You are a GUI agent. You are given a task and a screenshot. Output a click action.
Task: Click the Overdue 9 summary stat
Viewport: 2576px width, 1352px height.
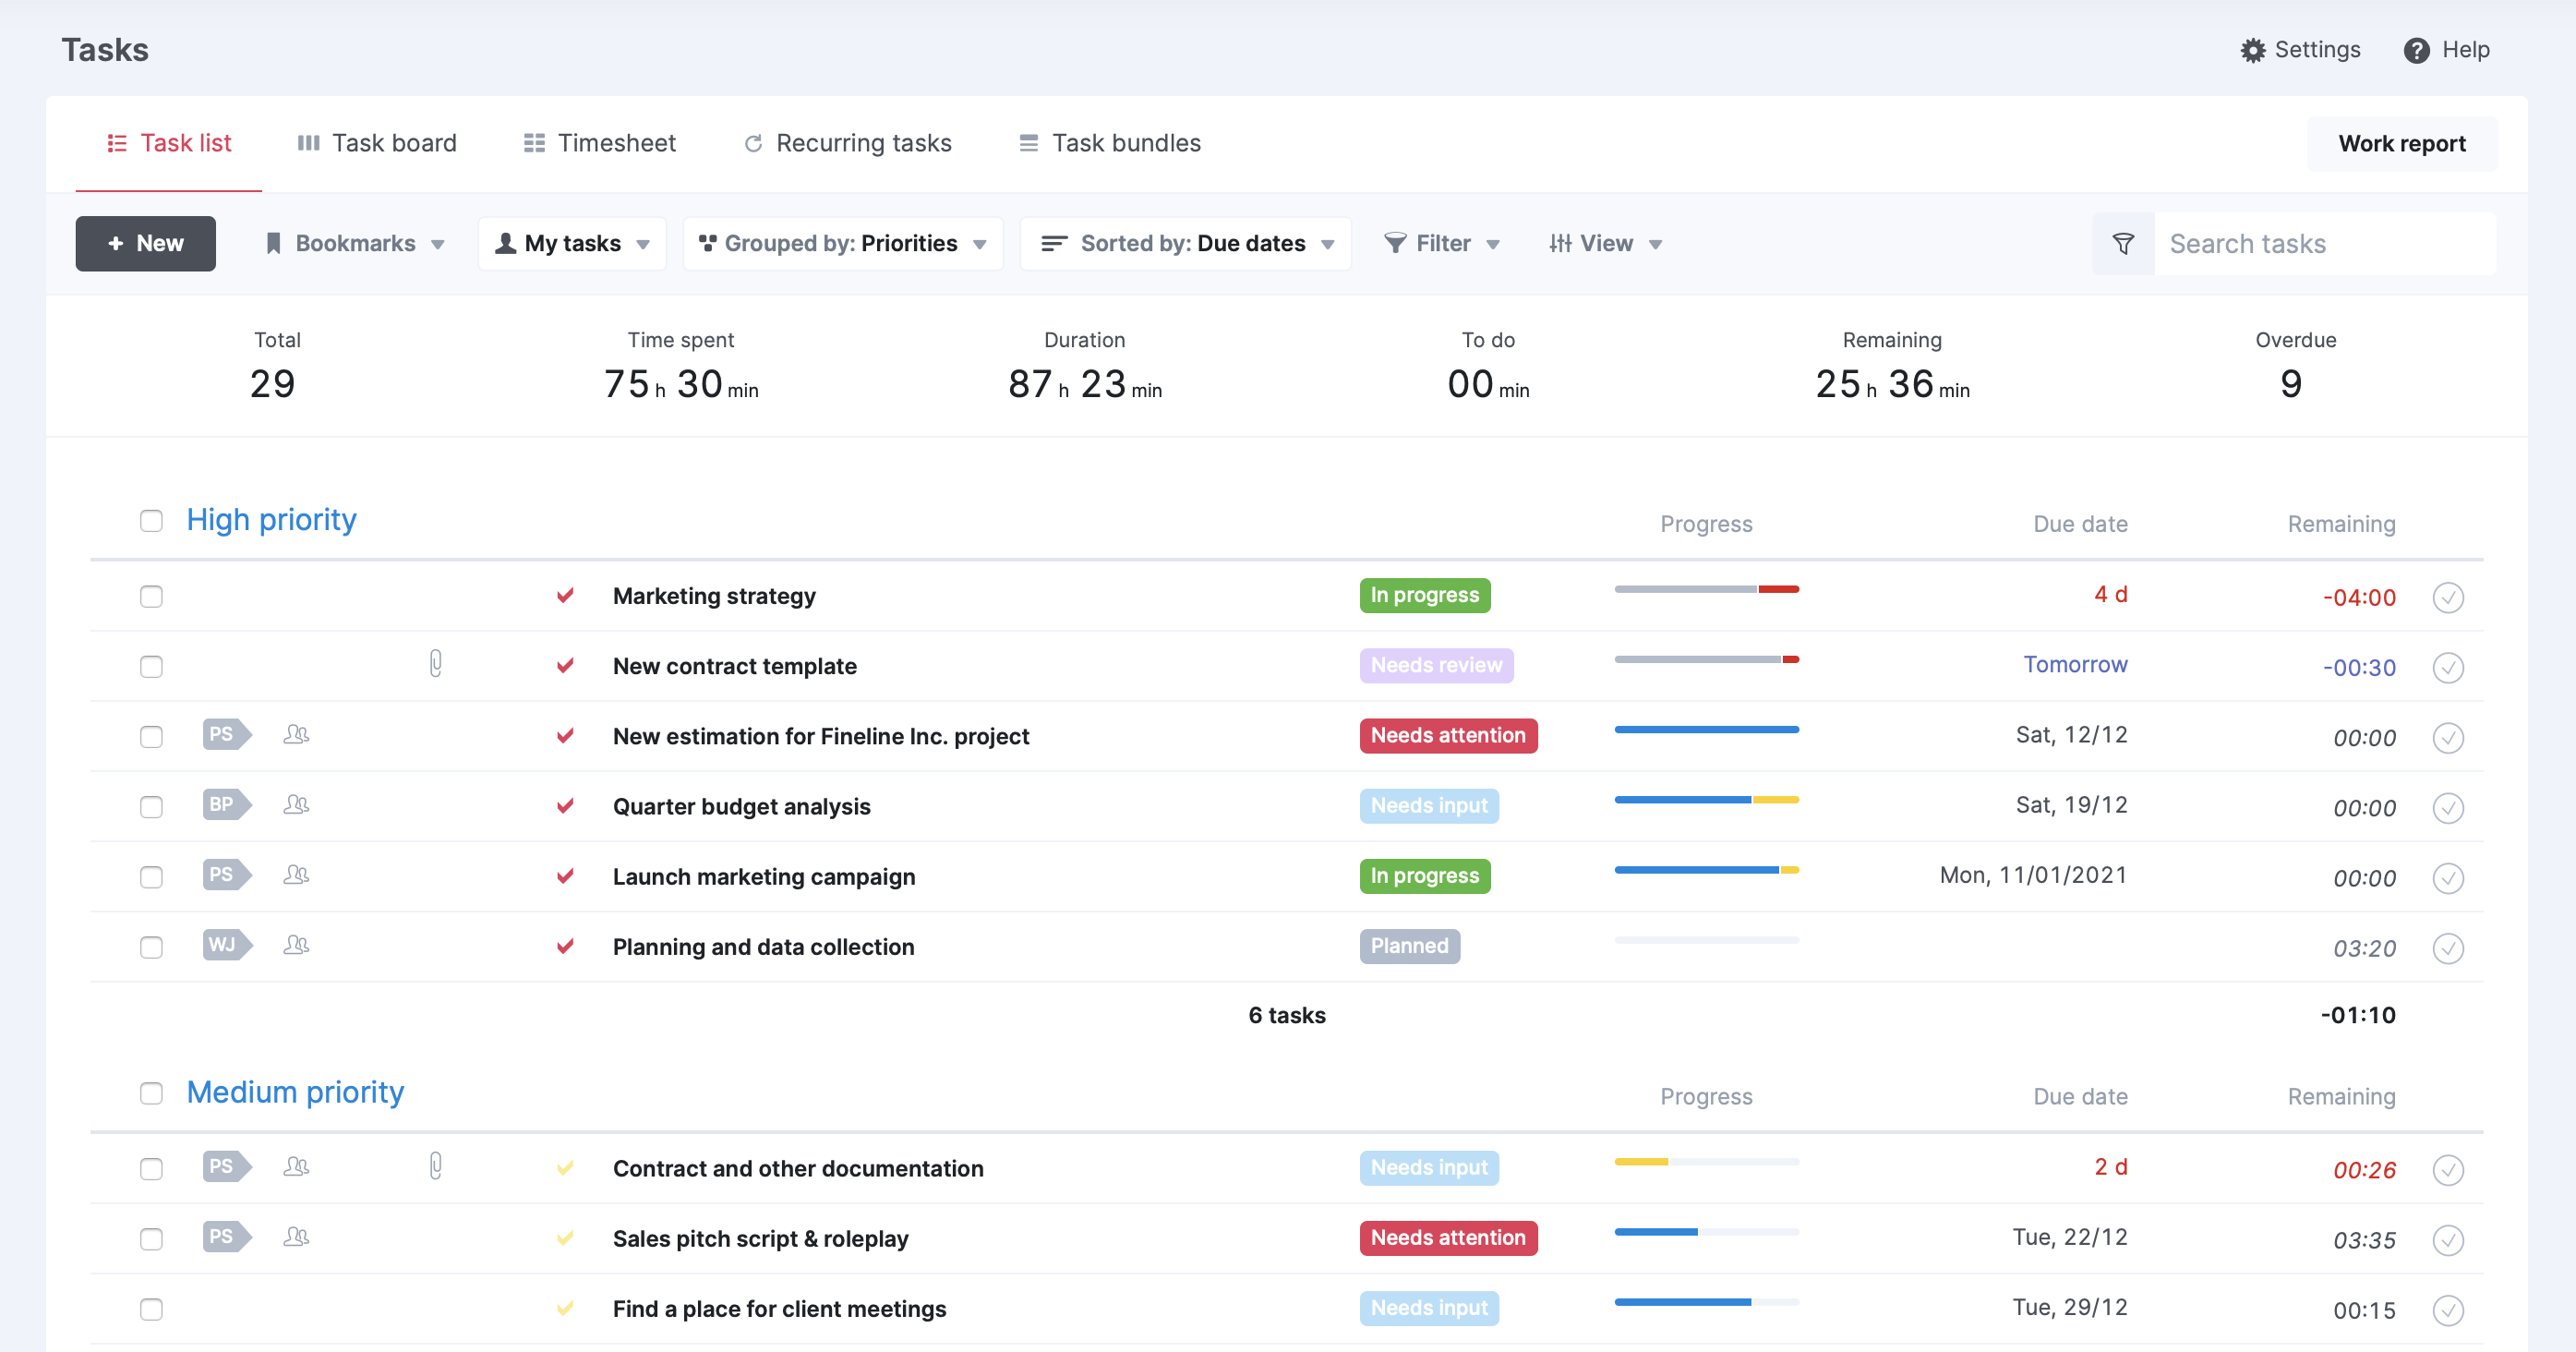pyautogui.click(x=2295, y=367)
